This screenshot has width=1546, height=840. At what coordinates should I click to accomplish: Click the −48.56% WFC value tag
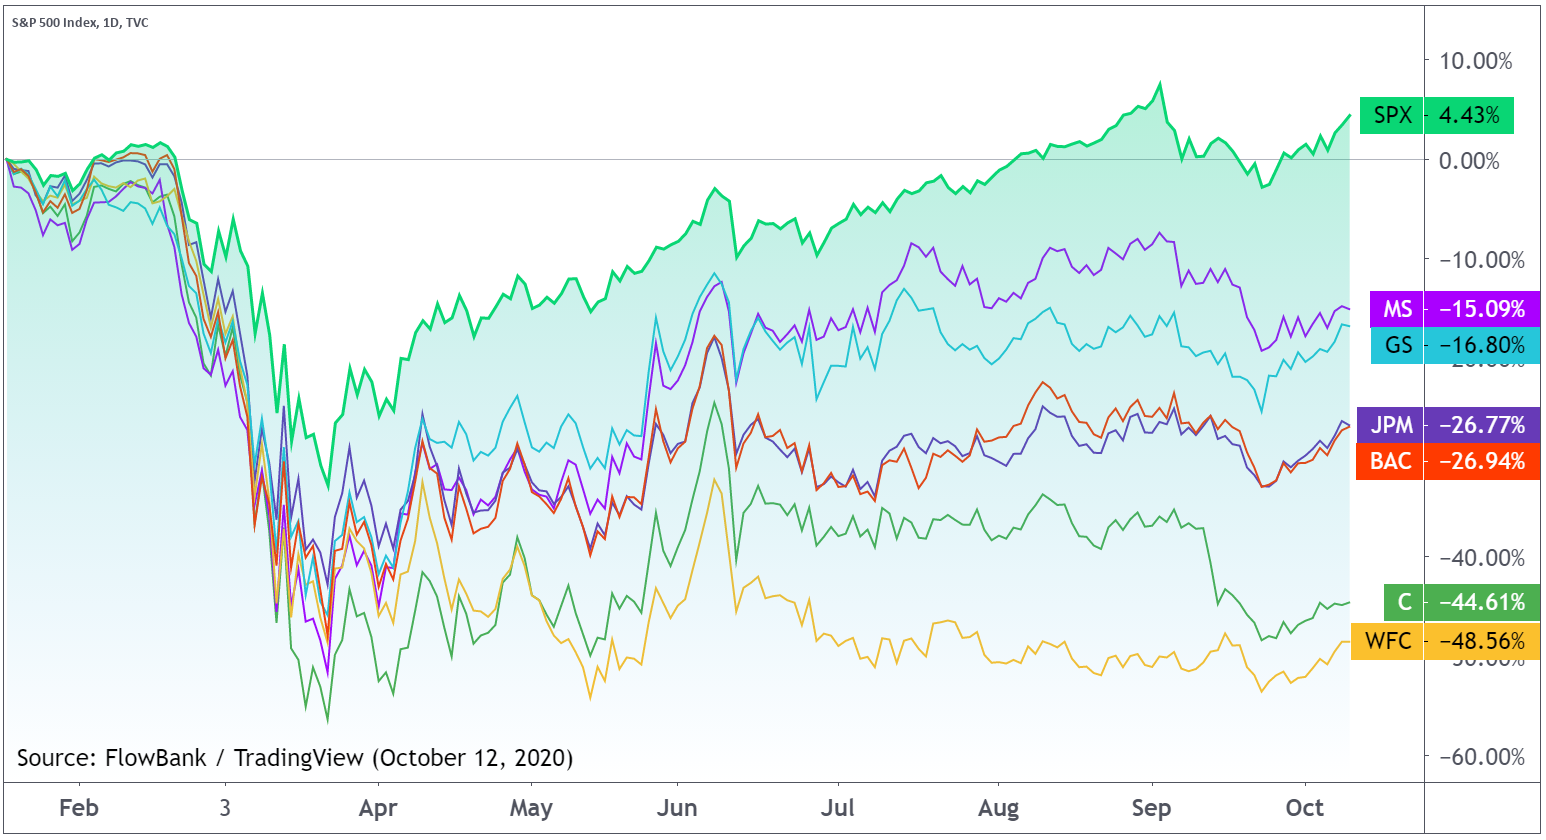point(1482,641)
